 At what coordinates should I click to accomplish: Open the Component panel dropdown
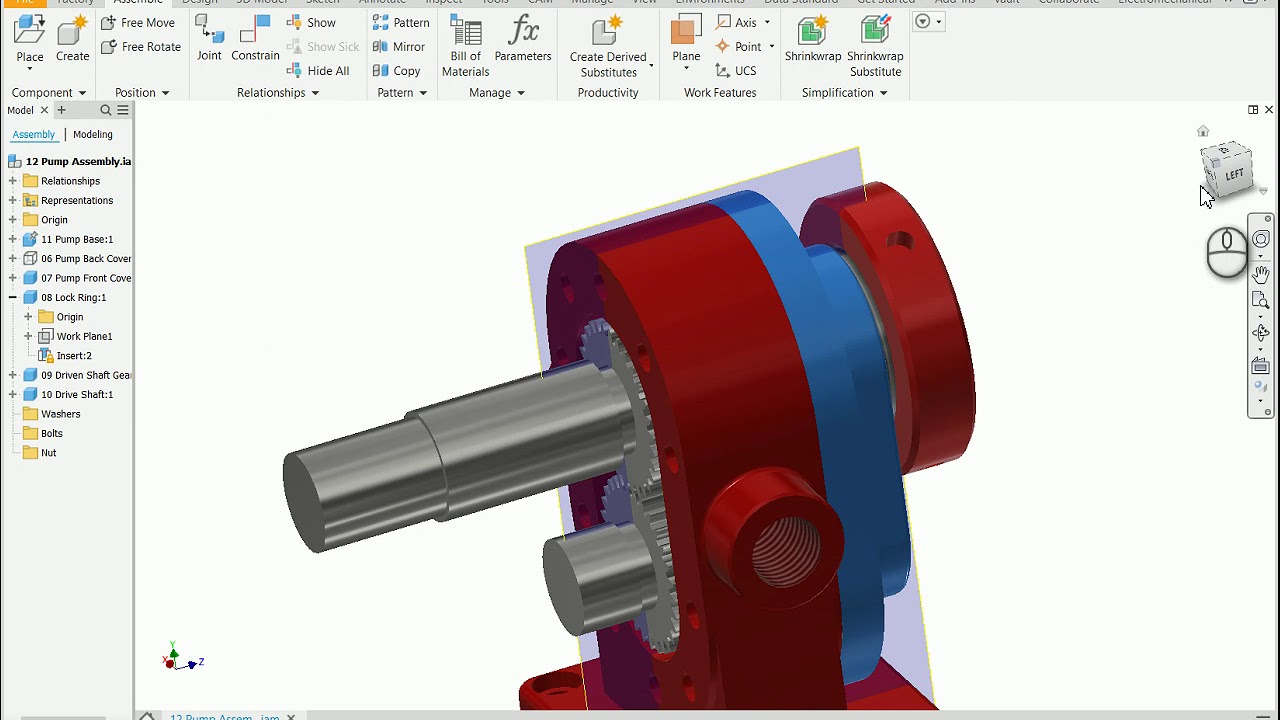[49, 92]
